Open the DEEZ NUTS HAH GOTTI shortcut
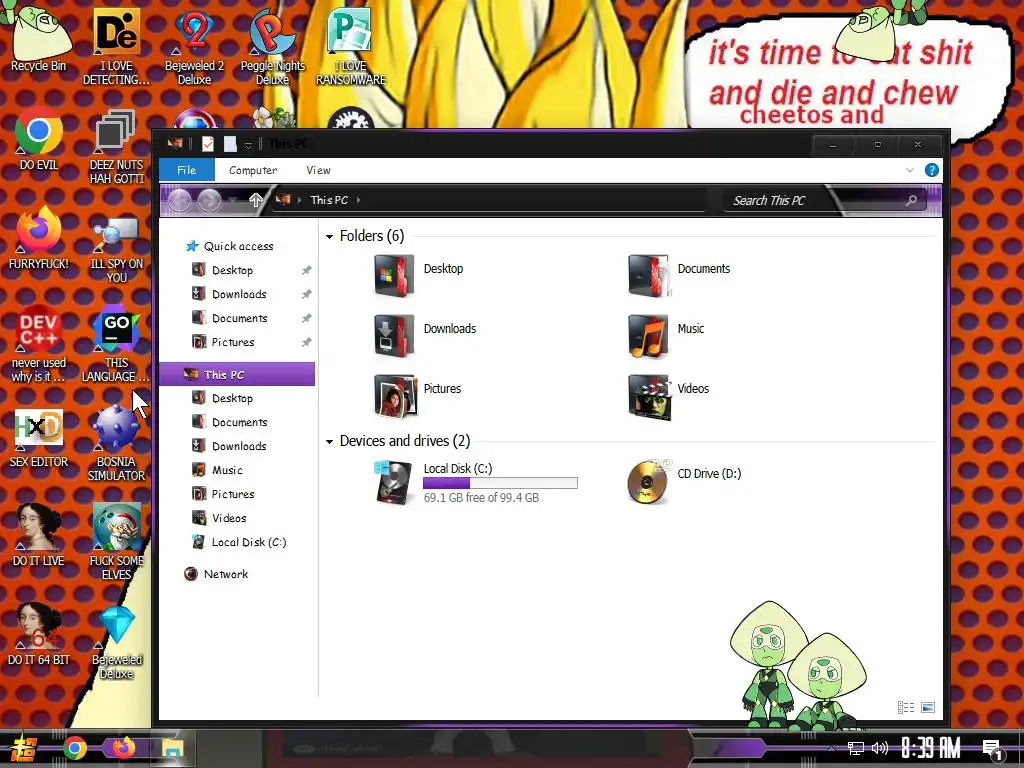Screen dimensions: 1024x768 116,147
